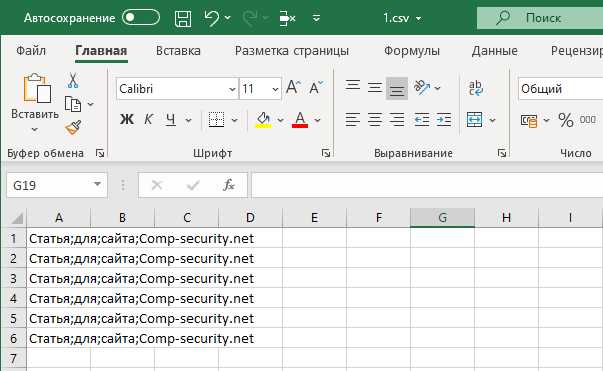Click the Вставить paste clipboard icon
The height and width of the screenshot is (371, 603).
tap(37, 88)
